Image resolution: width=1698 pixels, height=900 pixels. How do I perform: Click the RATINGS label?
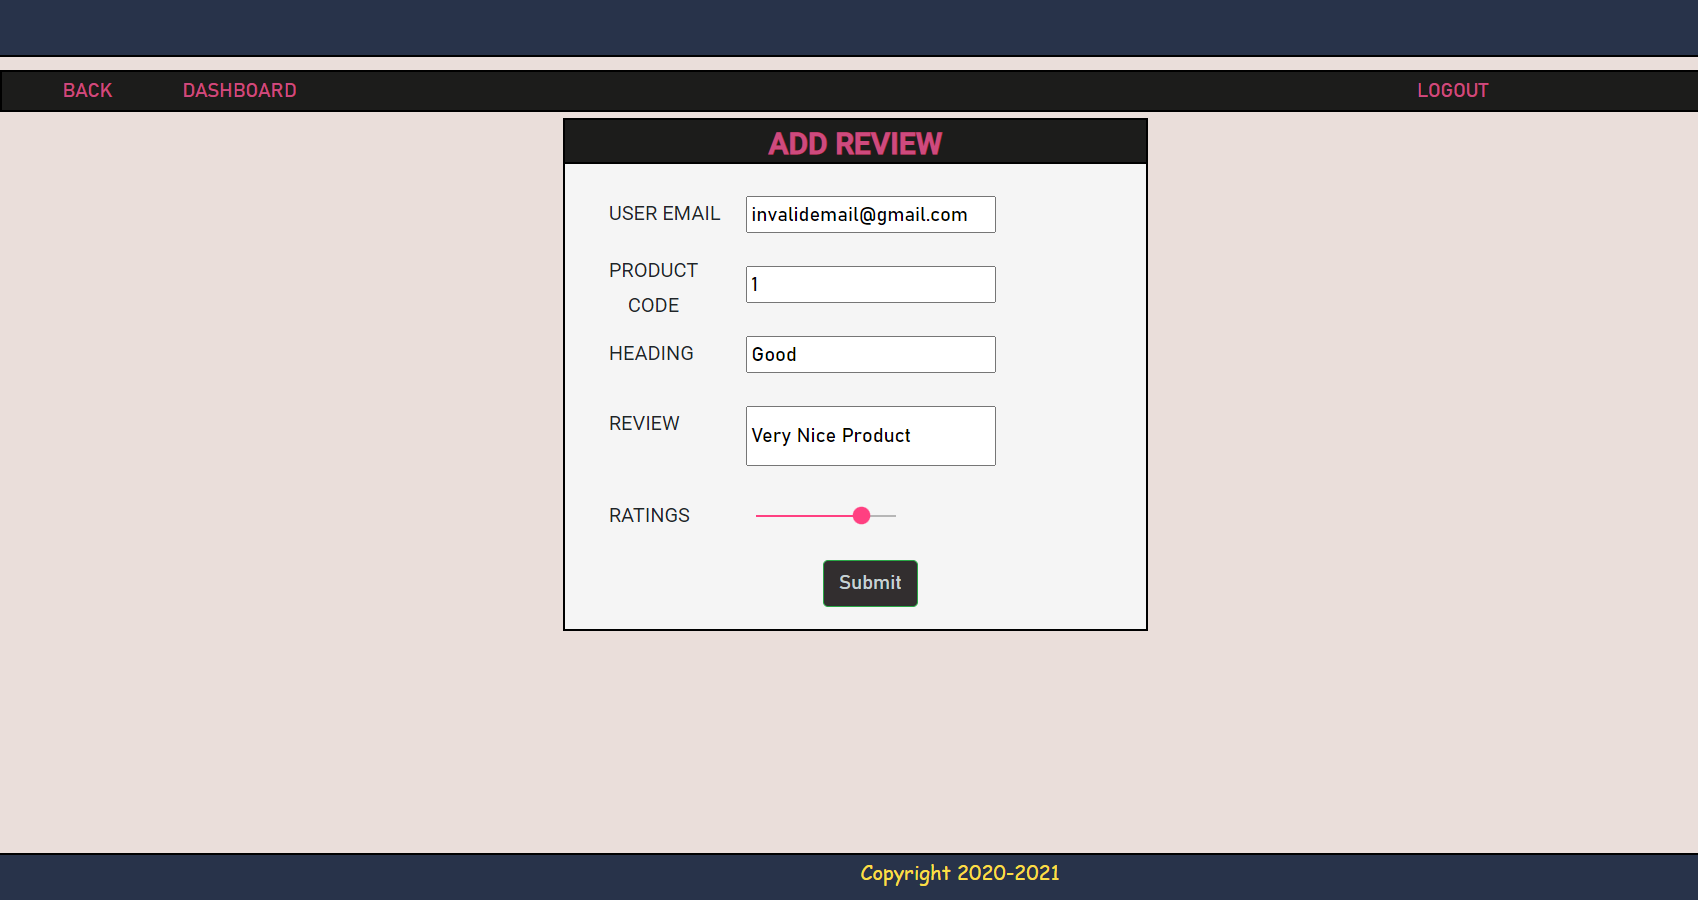pos(649,515)
